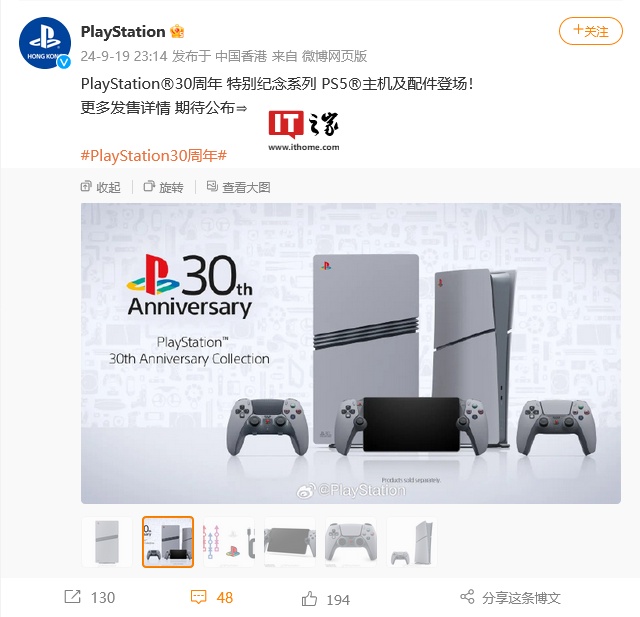640x617 pixels.
Task: Click the PlayStation Hong Kong avatar
Action: click(44, 43)
